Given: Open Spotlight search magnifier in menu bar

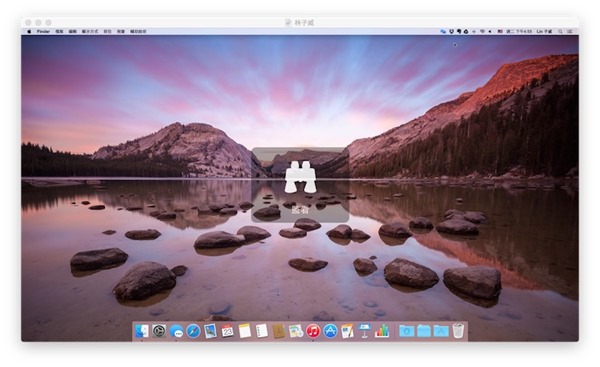Looking at the screenshot, I should [x=560, y=31].
